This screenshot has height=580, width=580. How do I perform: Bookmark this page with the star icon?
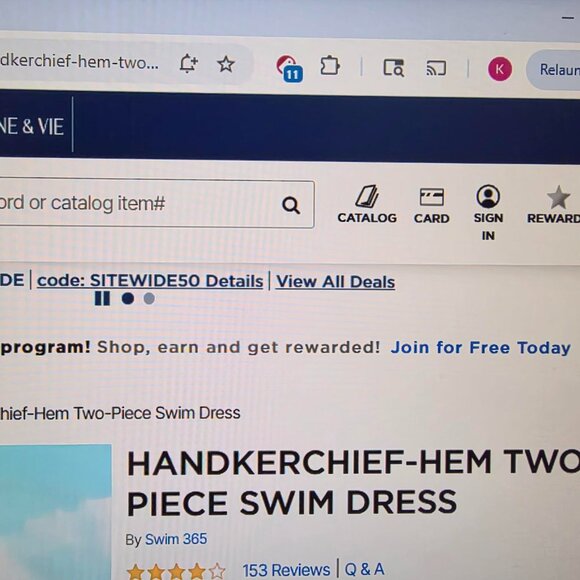click(226, 64)
